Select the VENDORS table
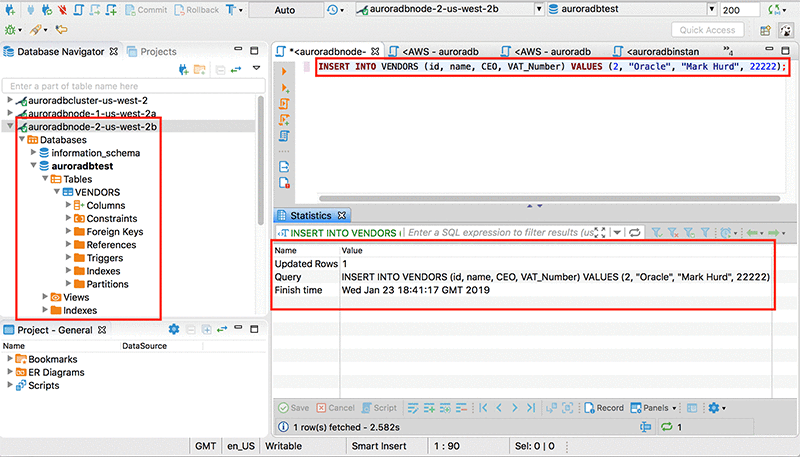 pos(97,192)
